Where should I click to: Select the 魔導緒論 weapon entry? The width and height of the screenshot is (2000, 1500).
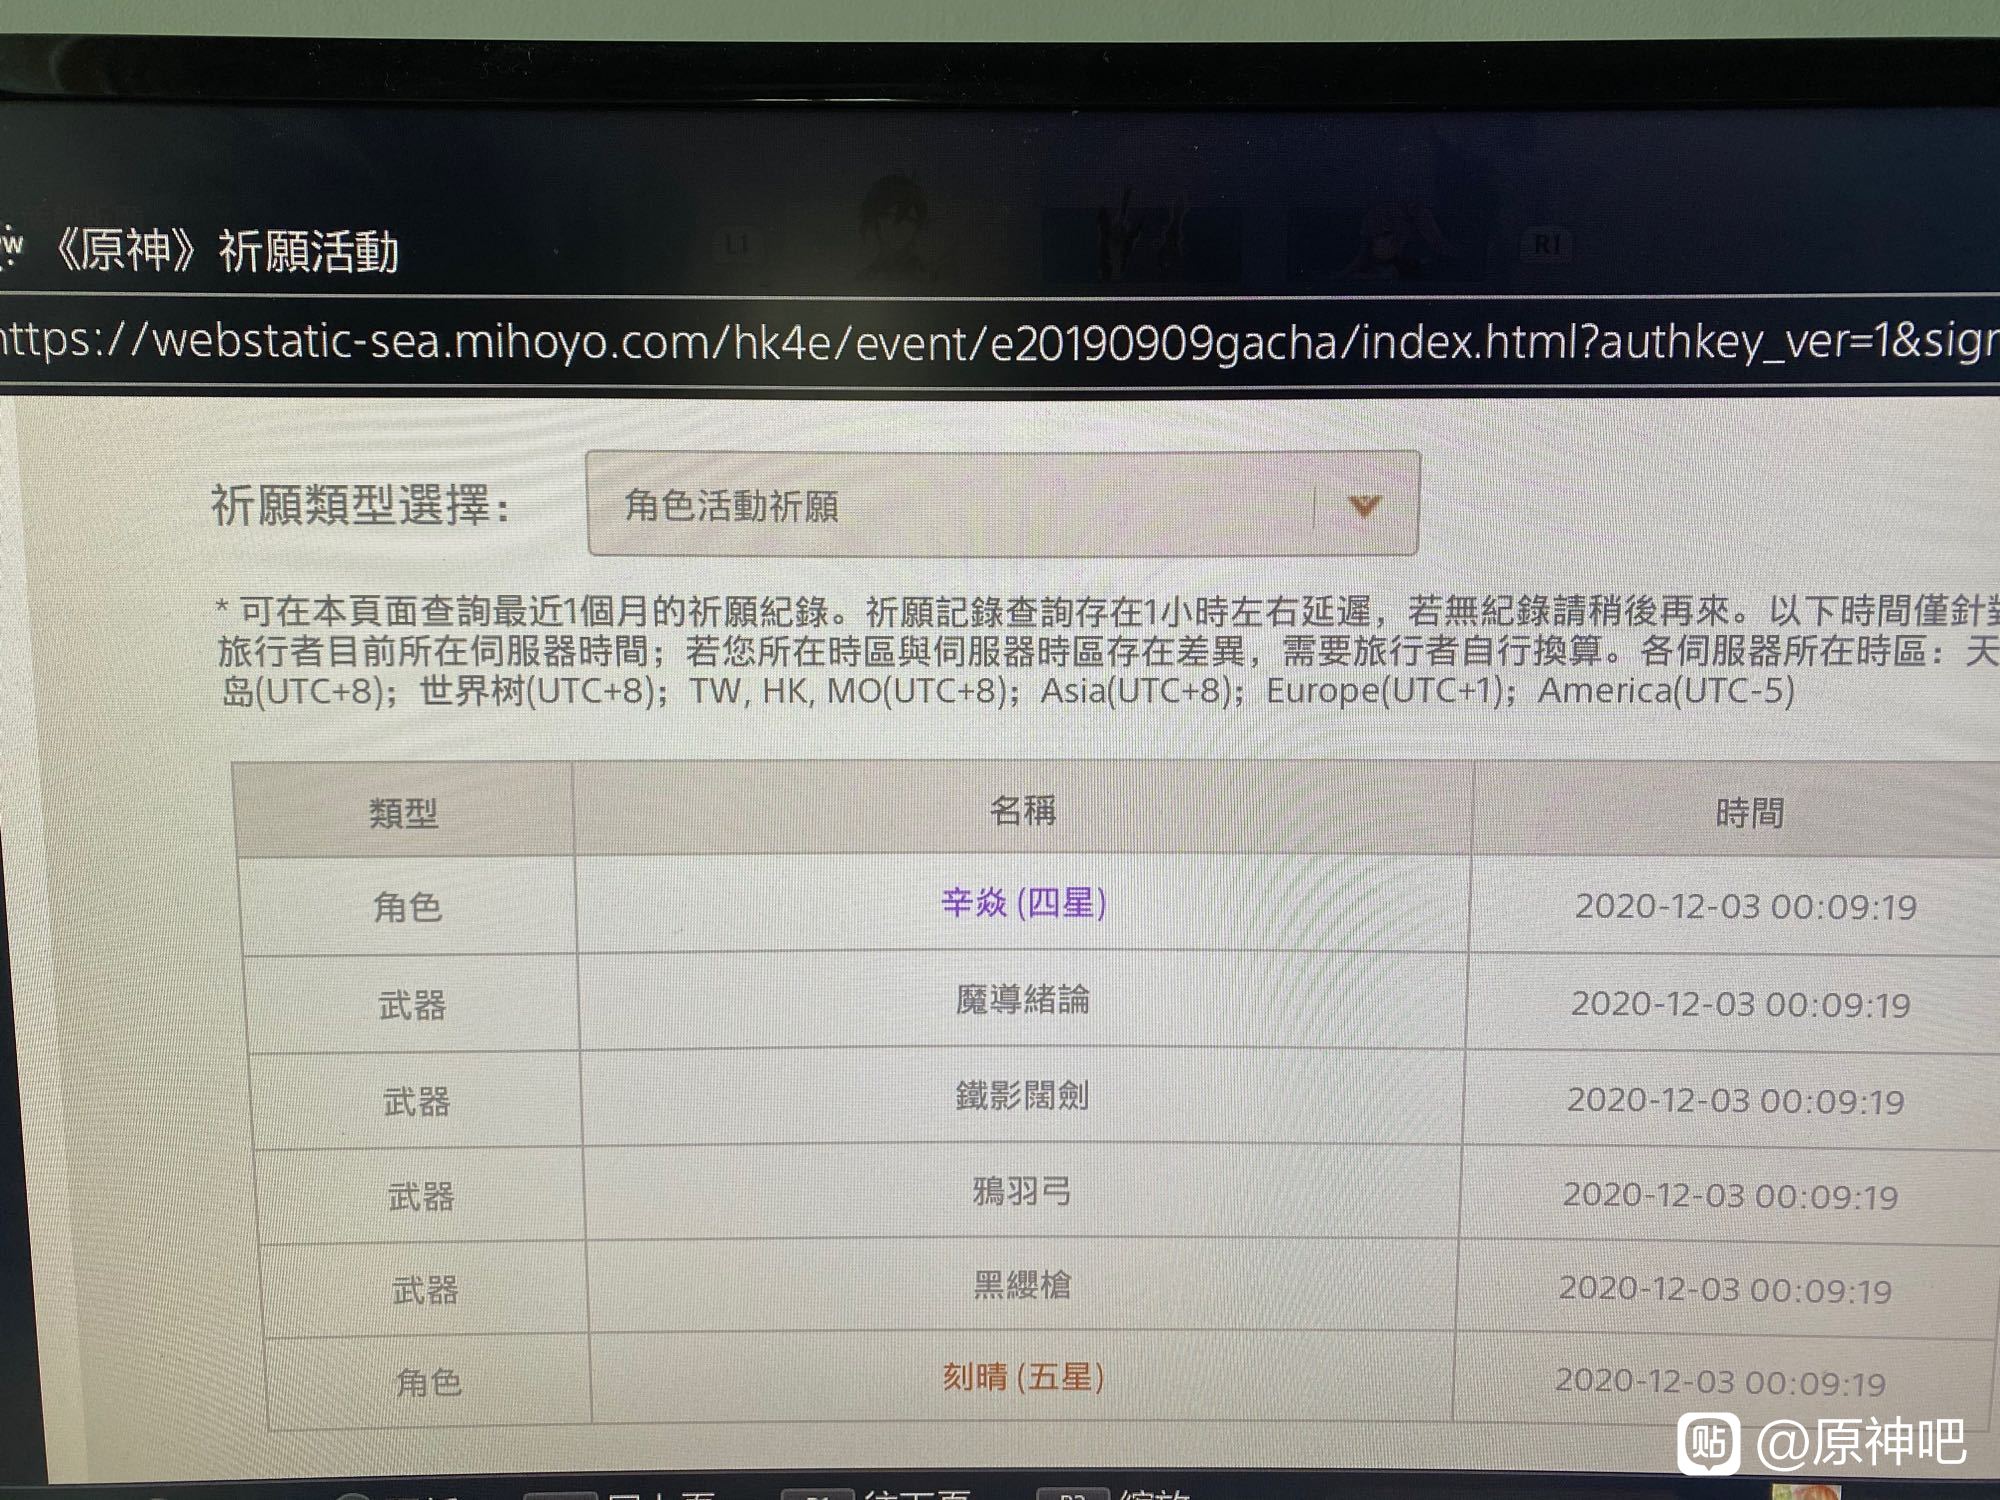(1022, 999)
